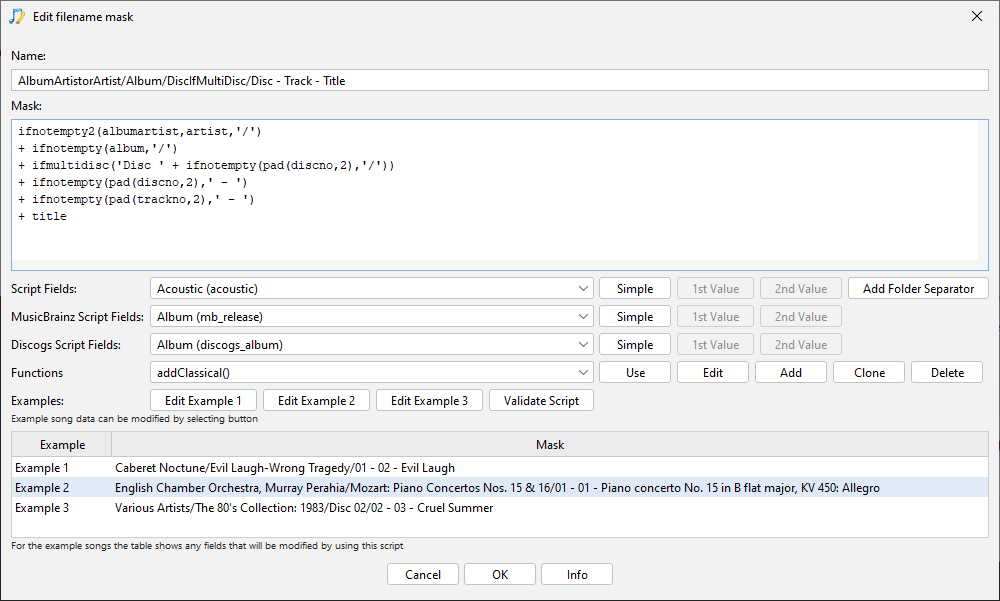Open the Discogs Script Fields dropdown
The height and width of the screenshot is (601, 1000).
coord(372,345)
